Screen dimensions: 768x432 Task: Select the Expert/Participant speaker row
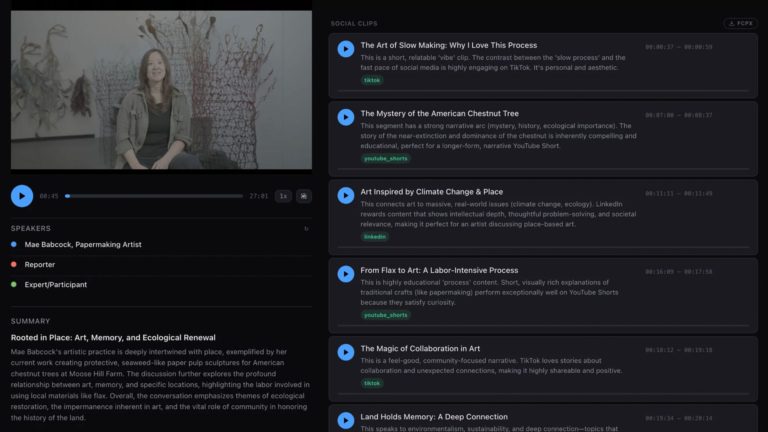pyautogui.click(x=161, y=285)
